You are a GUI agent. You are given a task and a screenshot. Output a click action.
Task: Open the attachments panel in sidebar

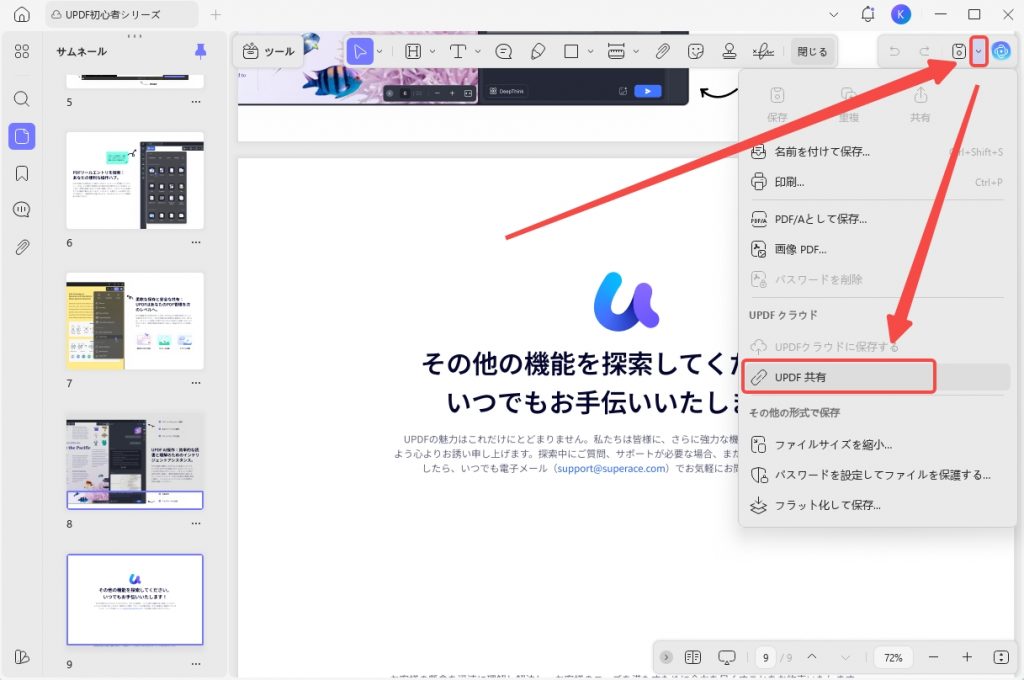pyautogui.click(x=22, y=248)
